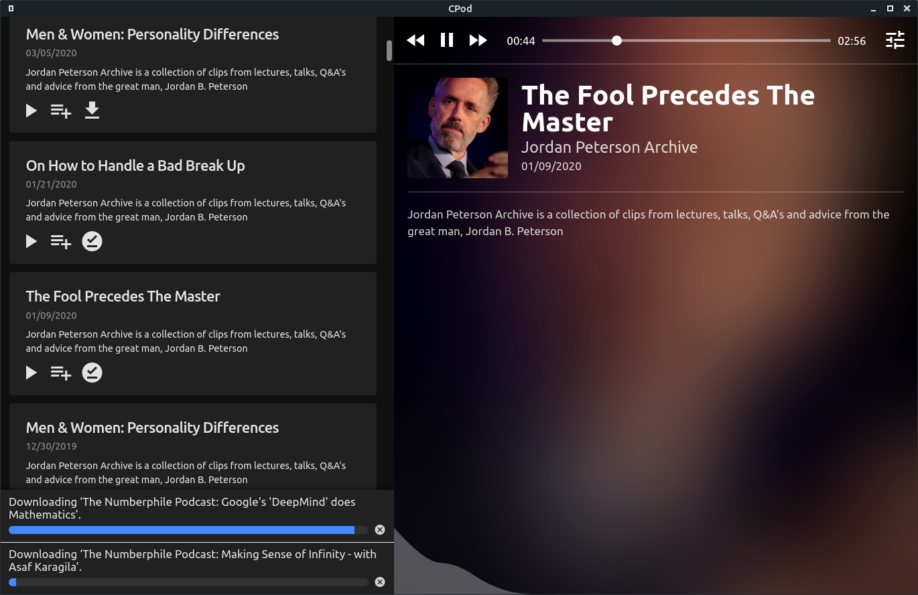Cancel the Making Sense of Infinity download
This screenshot has height=595, width=918.
pos(380,582)
